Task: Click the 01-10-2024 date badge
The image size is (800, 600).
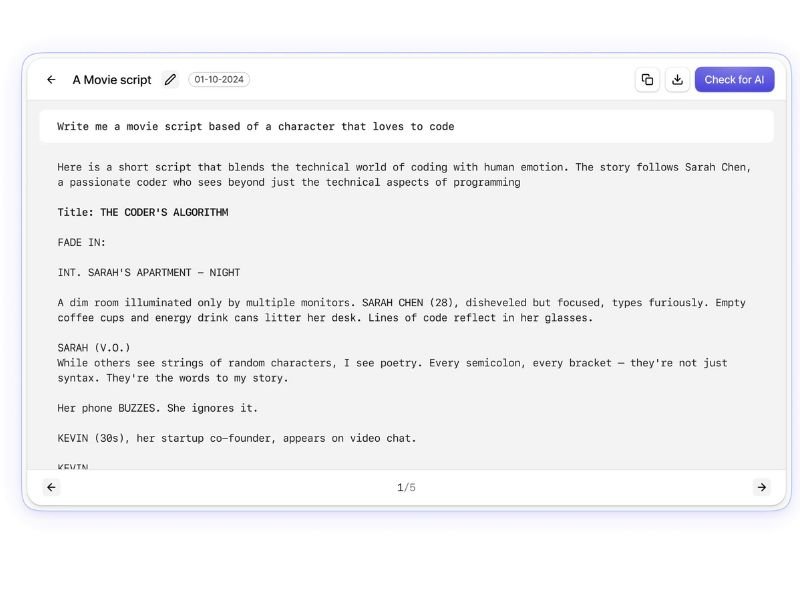Action: click(219, 80)
